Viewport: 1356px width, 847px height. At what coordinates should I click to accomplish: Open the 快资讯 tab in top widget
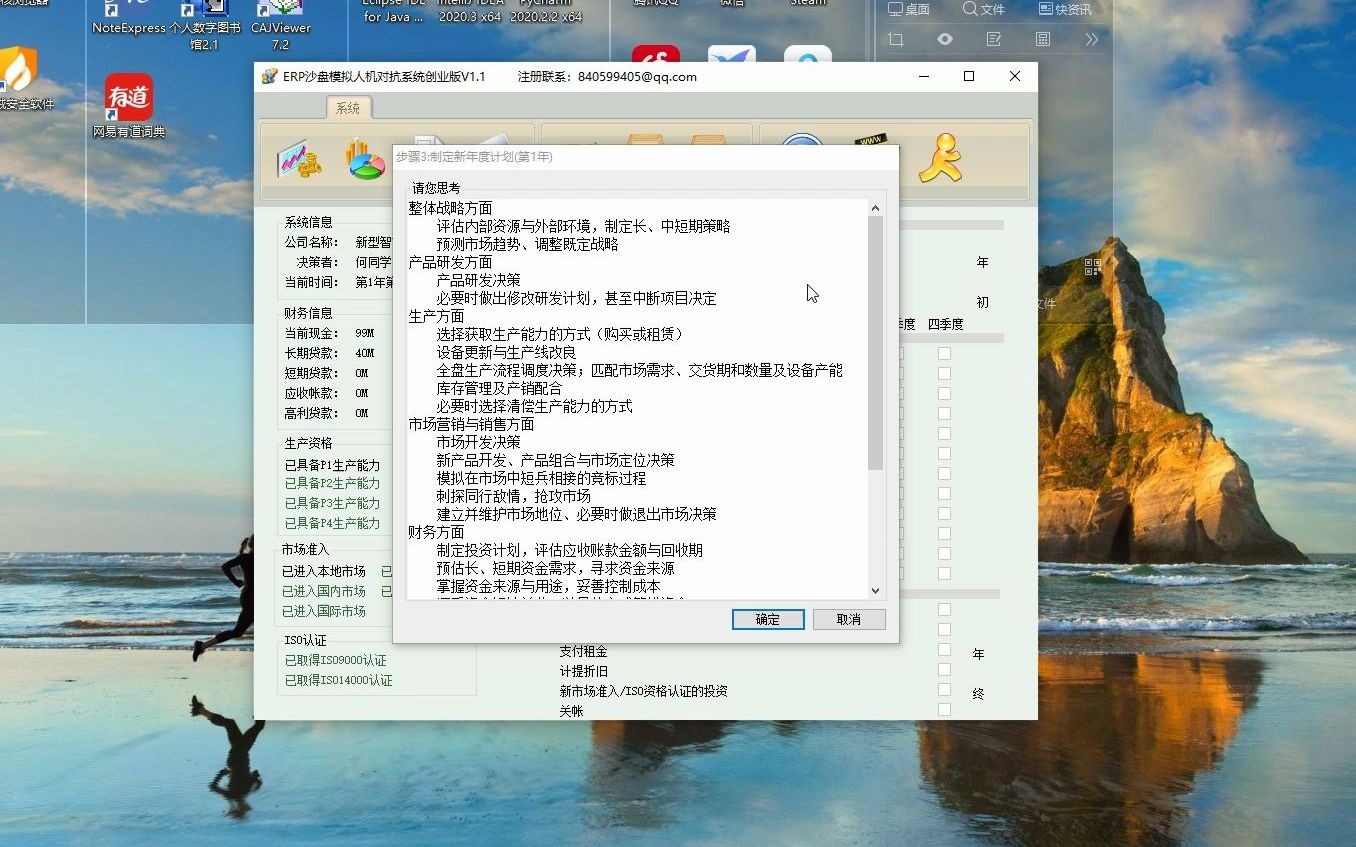point(1065,9)
